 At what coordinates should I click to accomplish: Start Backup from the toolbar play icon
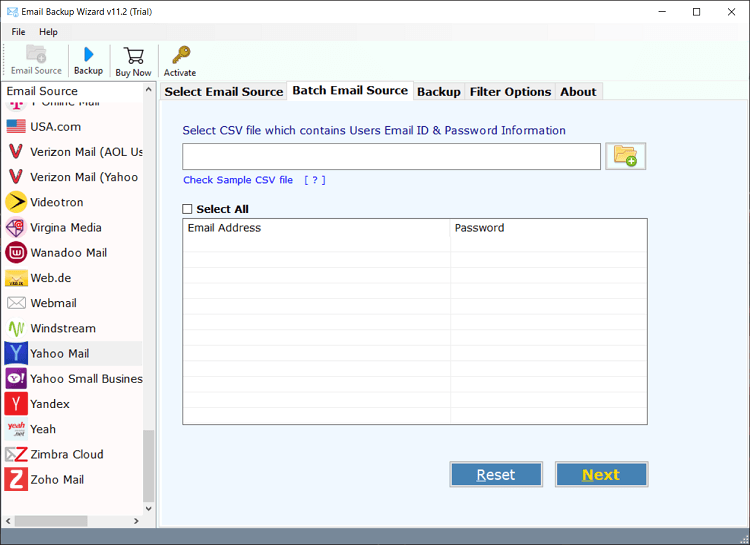click(88, 54)
